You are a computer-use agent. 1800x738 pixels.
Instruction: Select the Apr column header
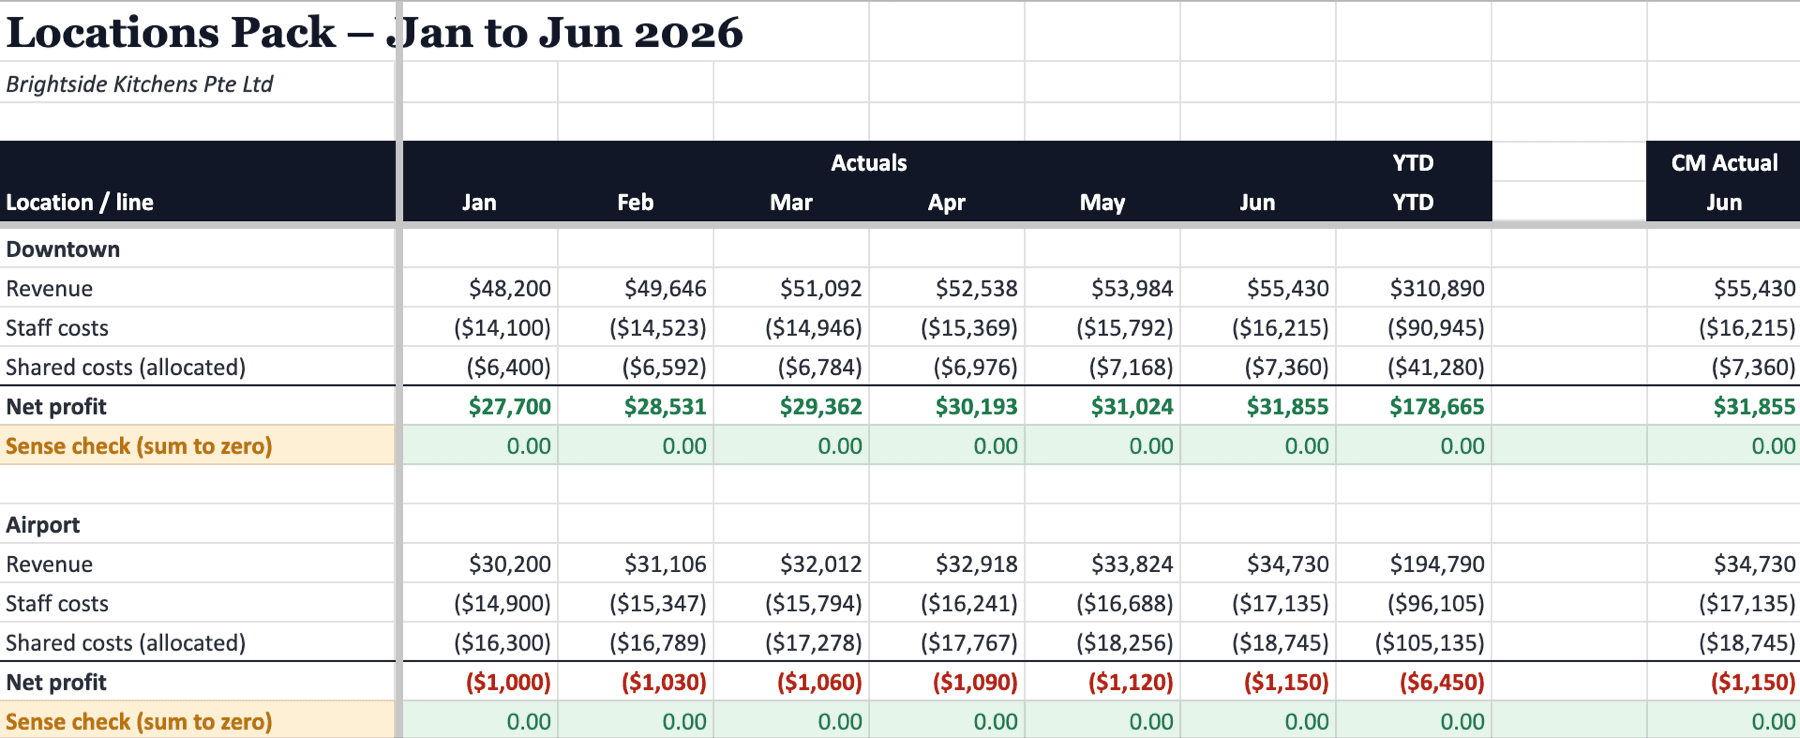point(946,202)
